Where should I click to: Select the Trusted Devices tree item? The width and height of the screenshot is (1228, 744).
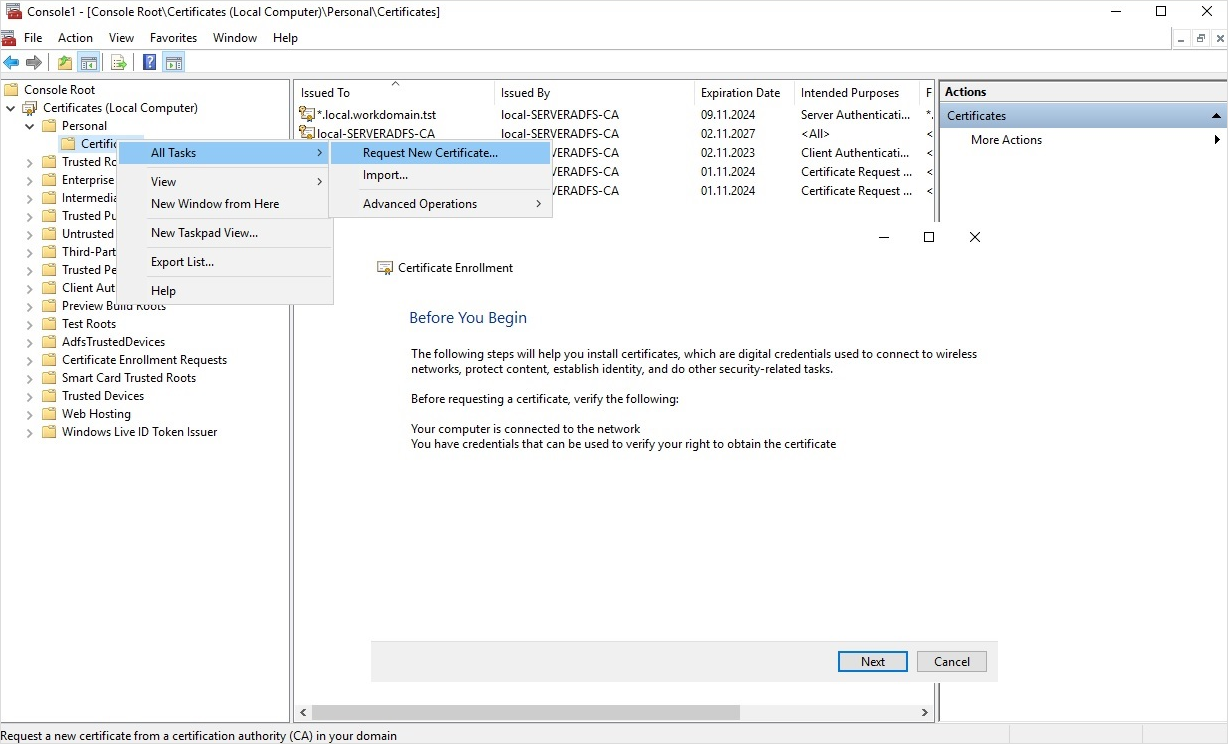coord(103,396)
